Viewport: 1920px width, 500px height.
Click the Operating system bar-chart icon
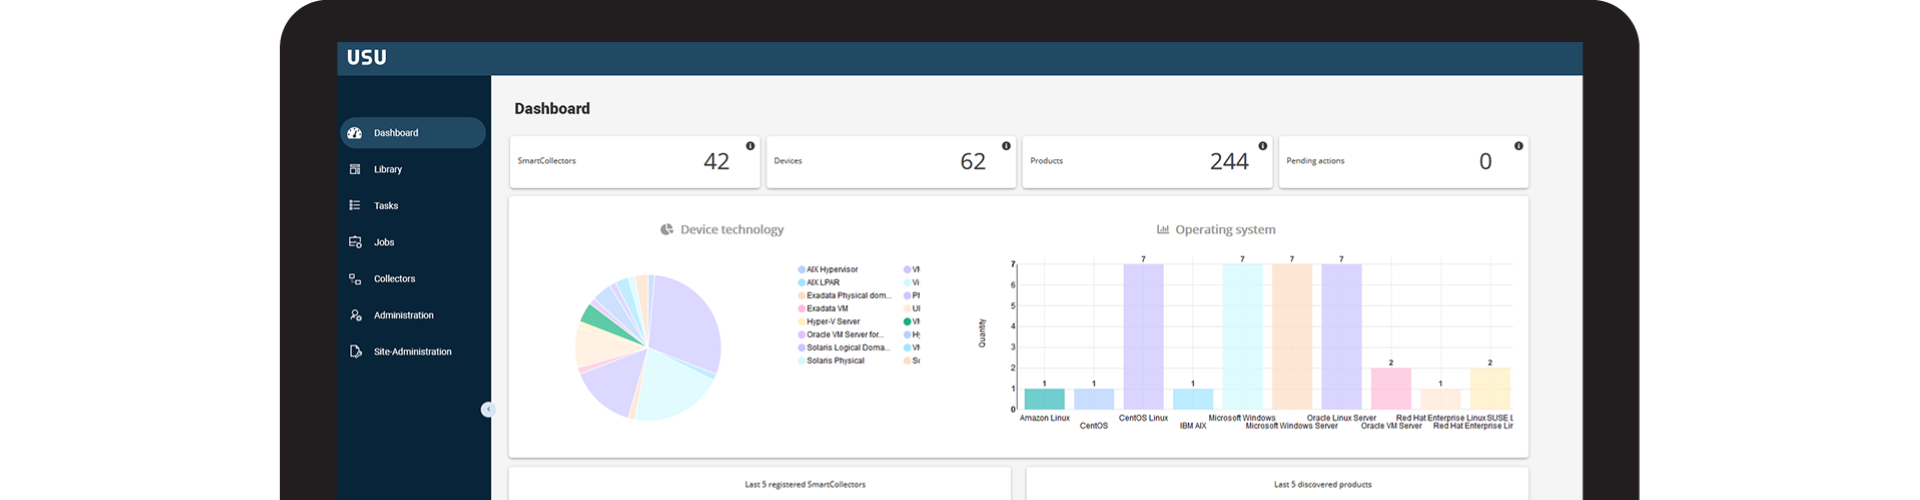(x=1163, y=230)
